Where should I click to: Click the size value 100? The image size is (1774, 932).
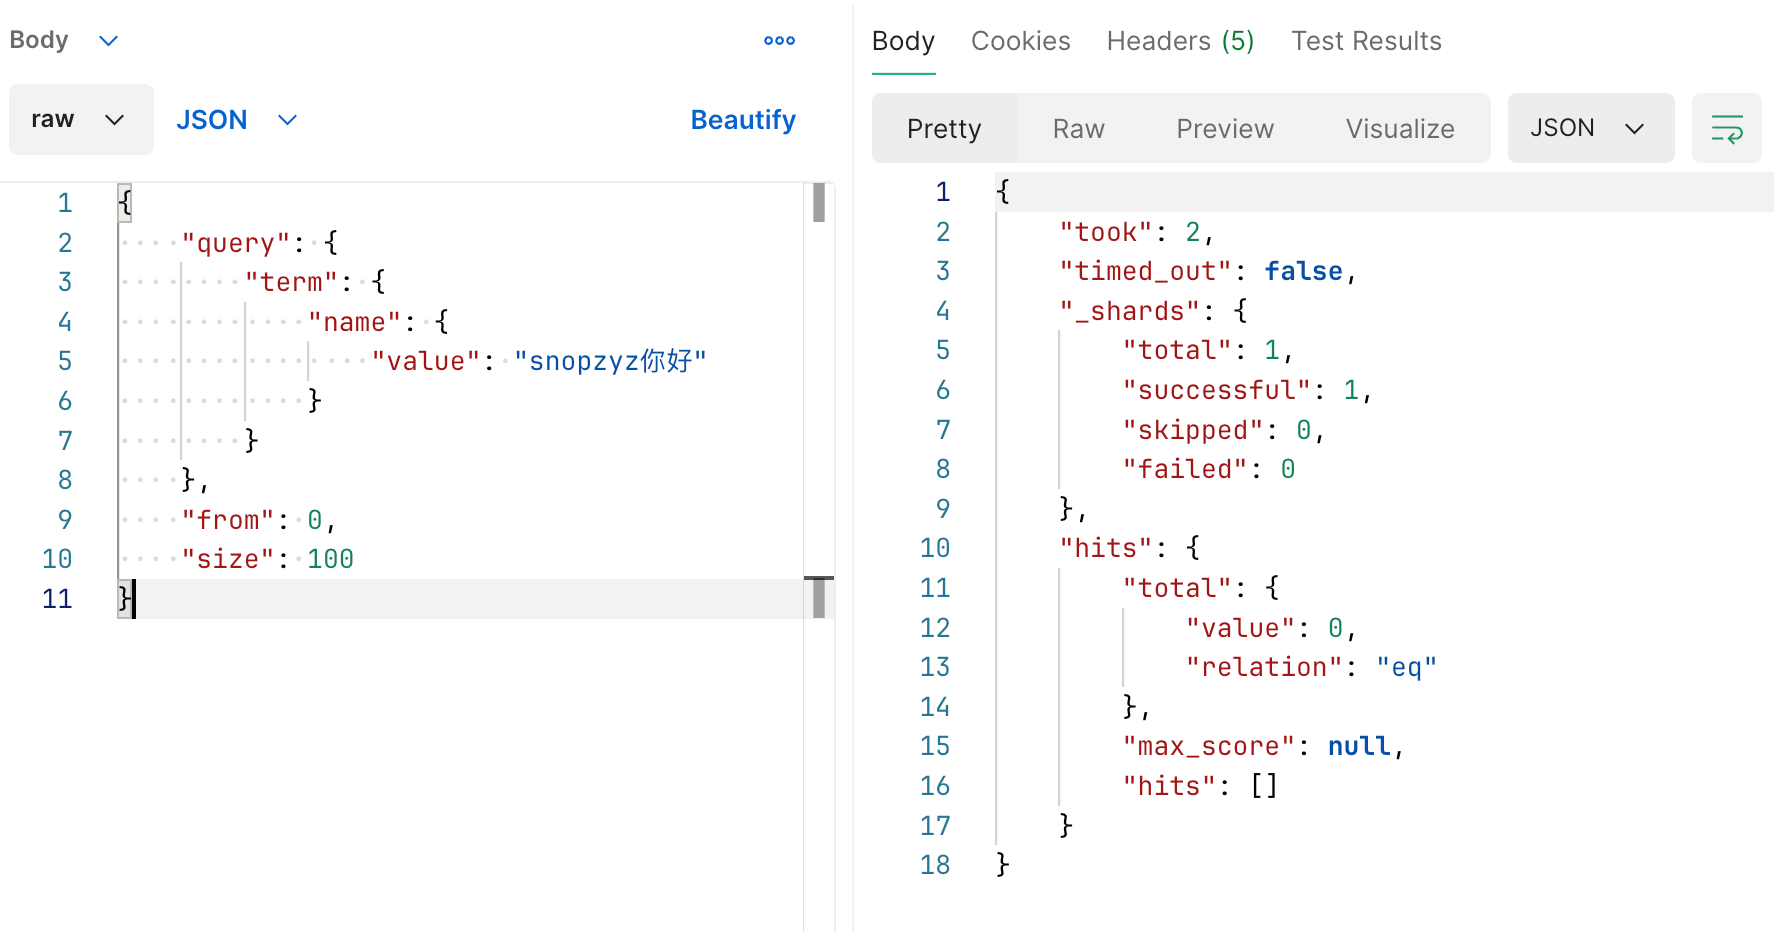[330, 559]
